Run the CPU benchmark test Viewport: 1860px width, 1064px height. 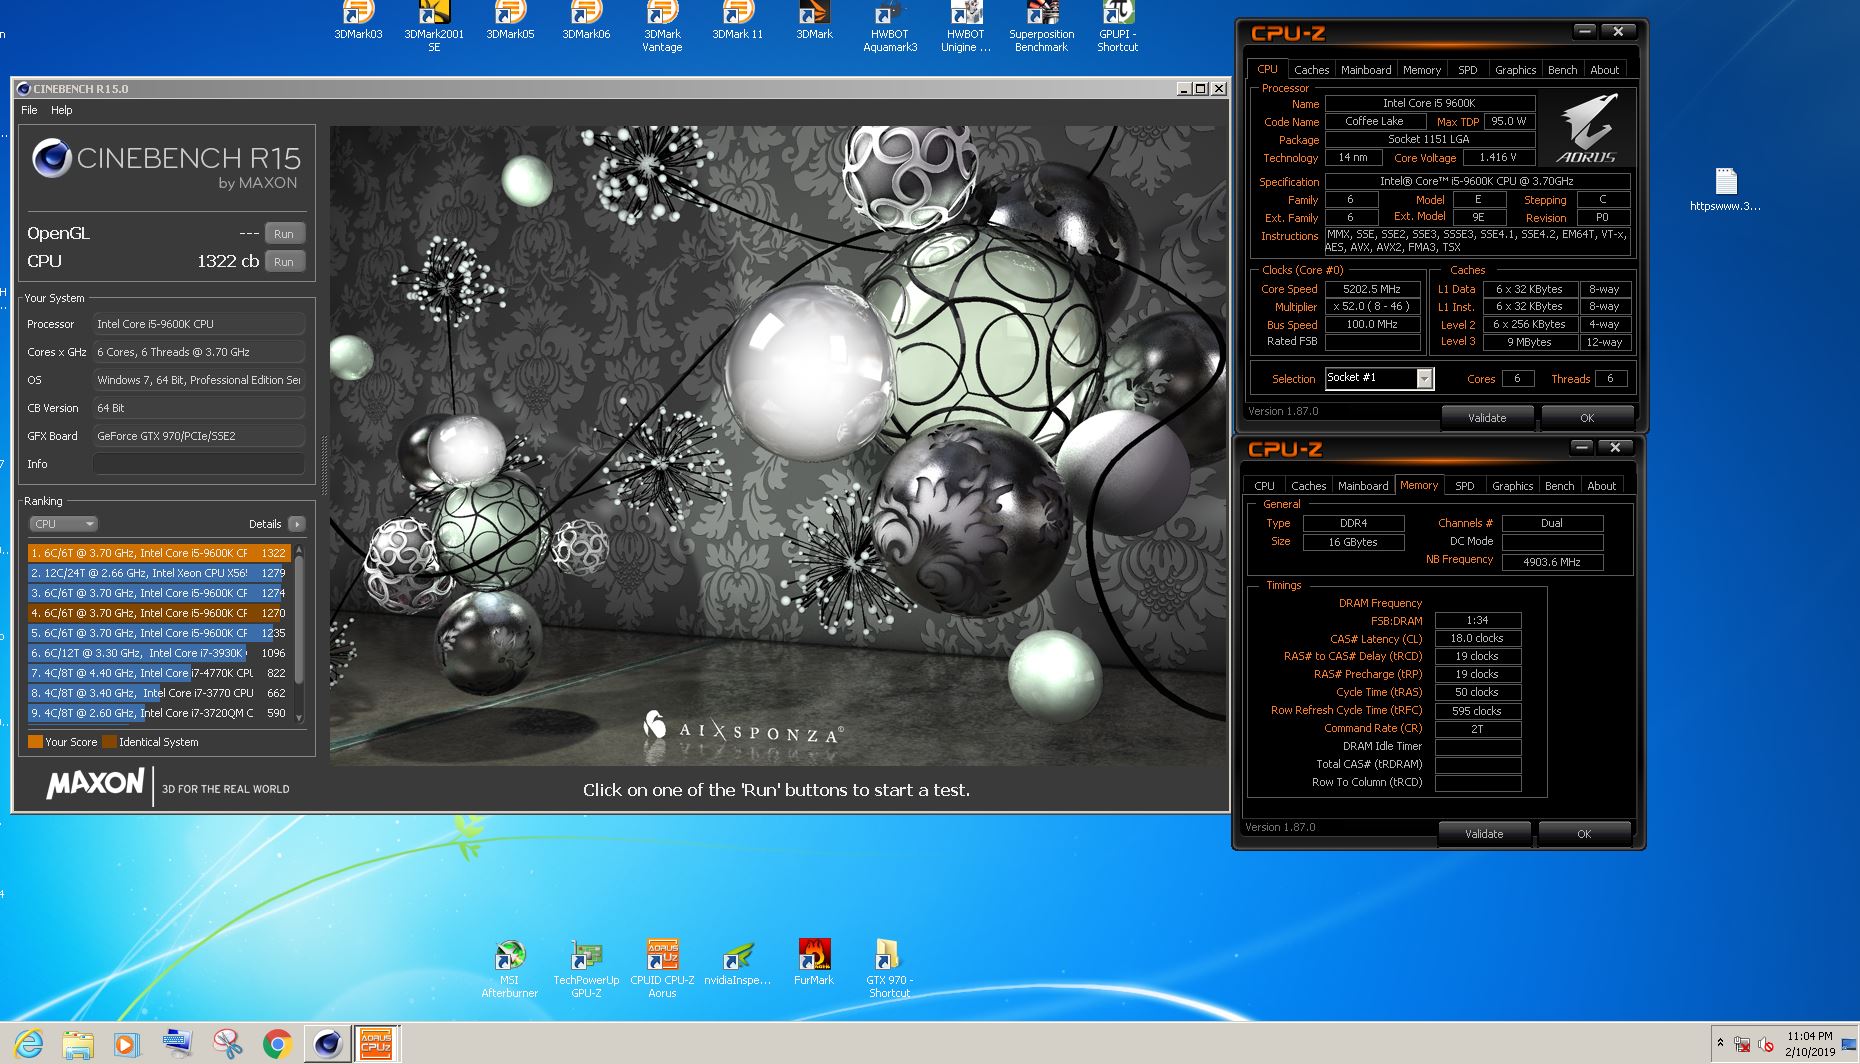click(x=284, y=262)
